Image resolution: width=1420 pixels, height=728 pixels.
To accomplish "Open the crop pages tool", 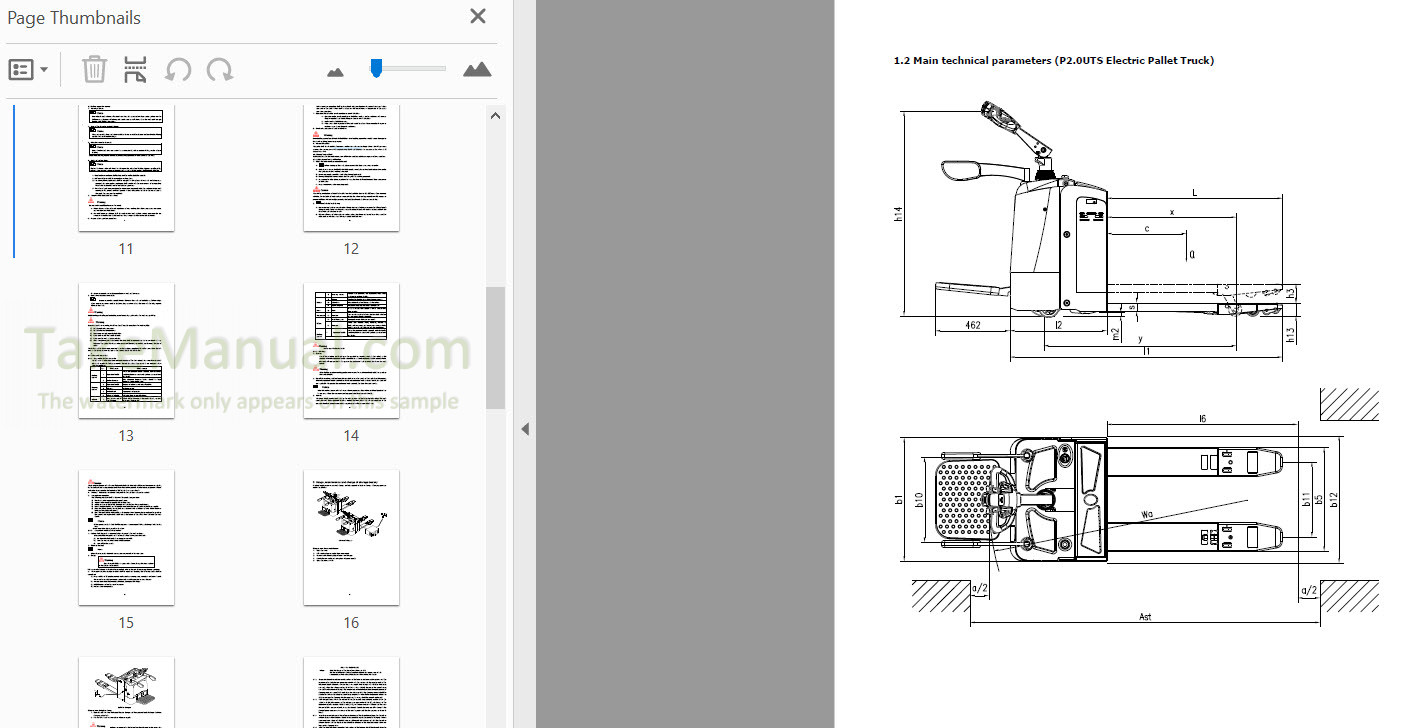I will (135, 69).
